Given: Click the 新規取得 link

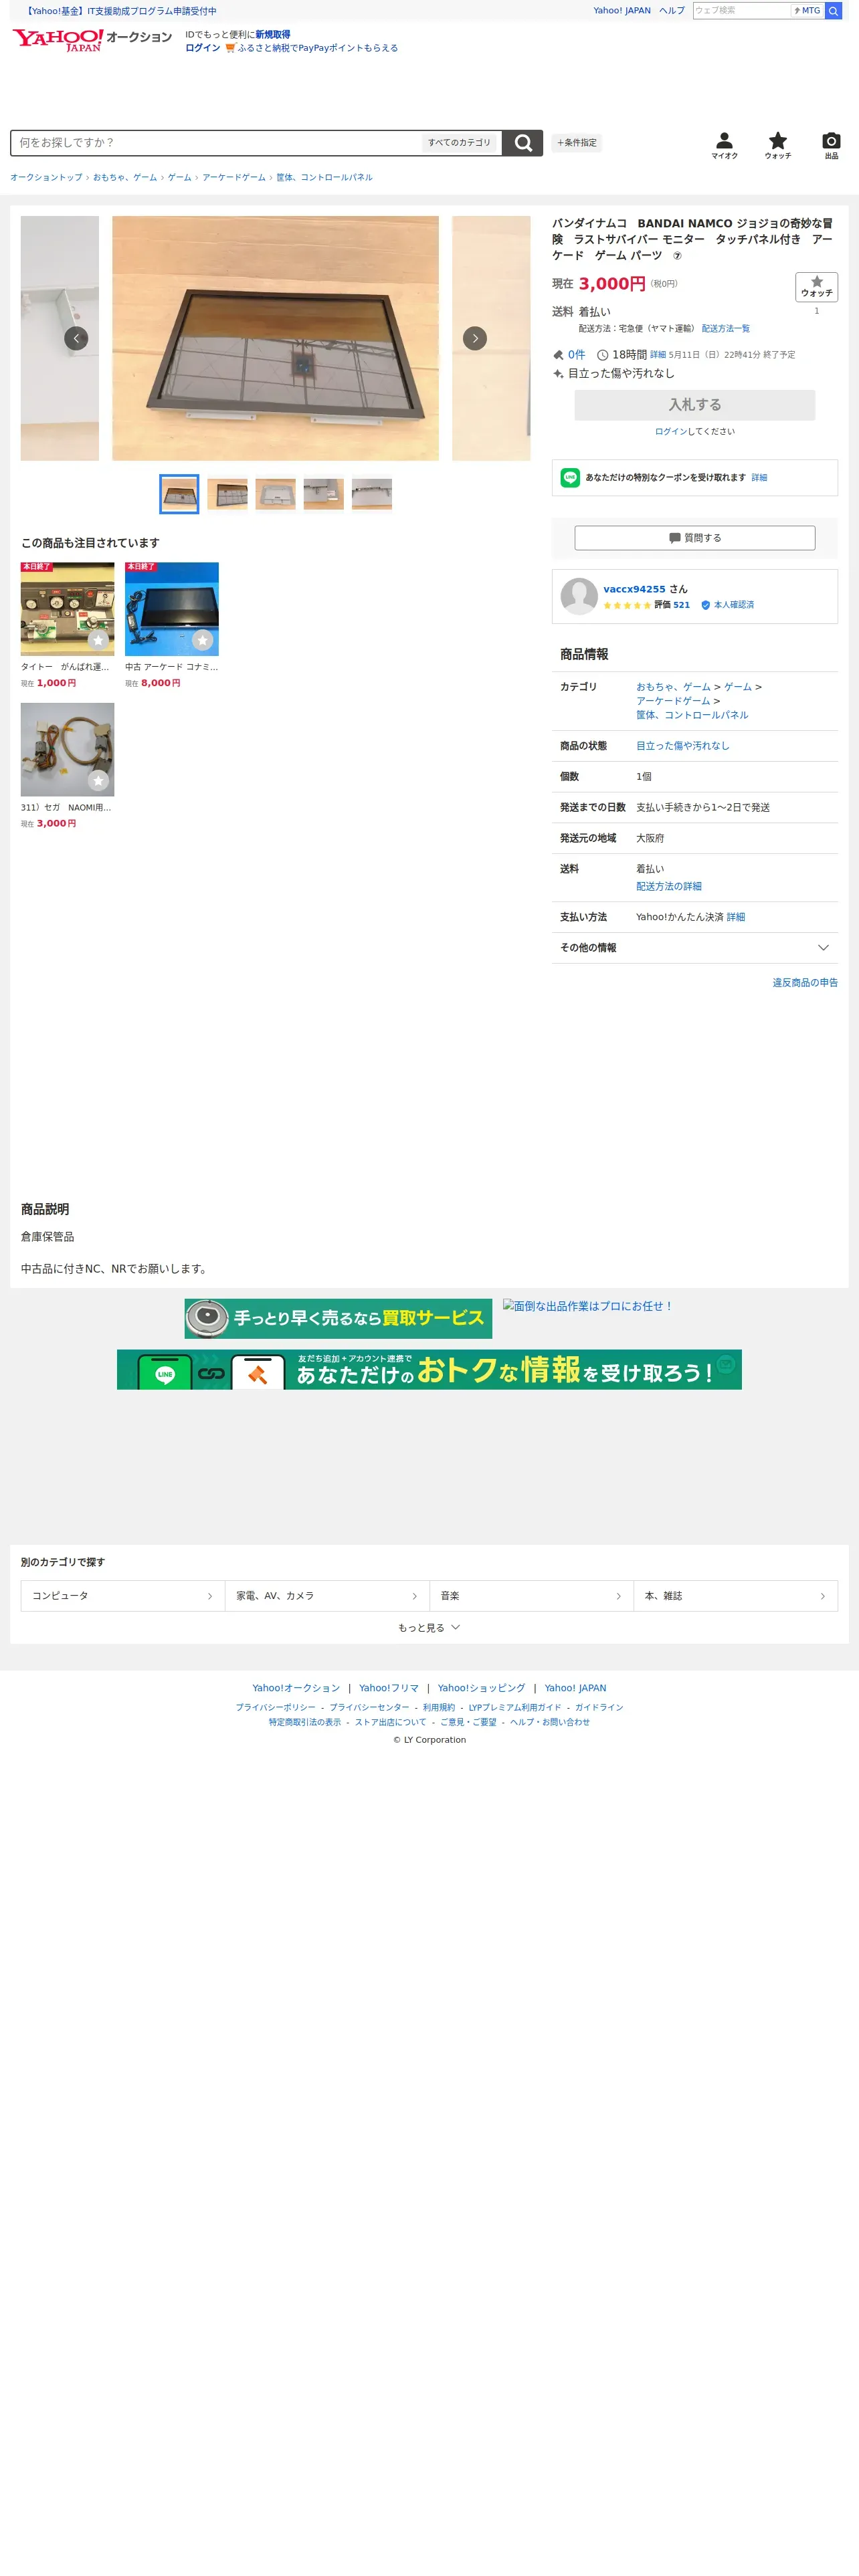Looking at the screenshot, I should (x=273, y=34).
